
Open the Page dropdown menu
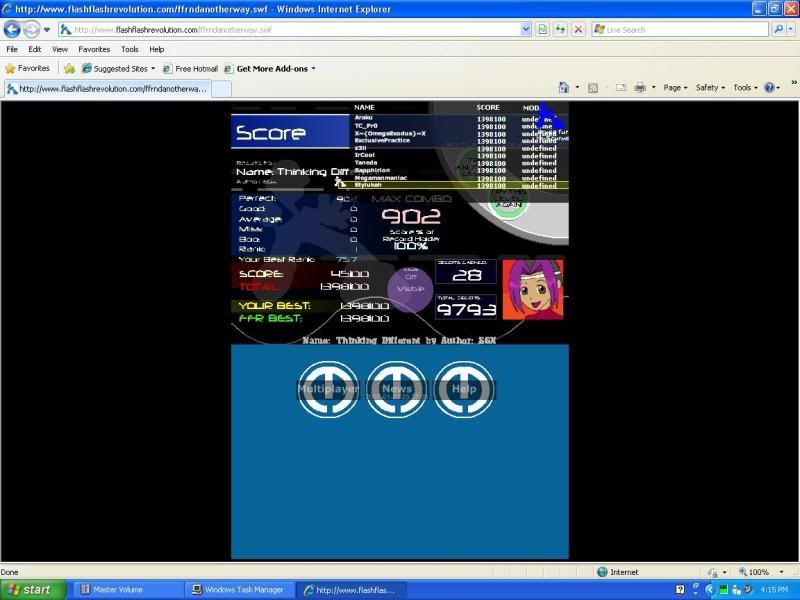point(675,88)
